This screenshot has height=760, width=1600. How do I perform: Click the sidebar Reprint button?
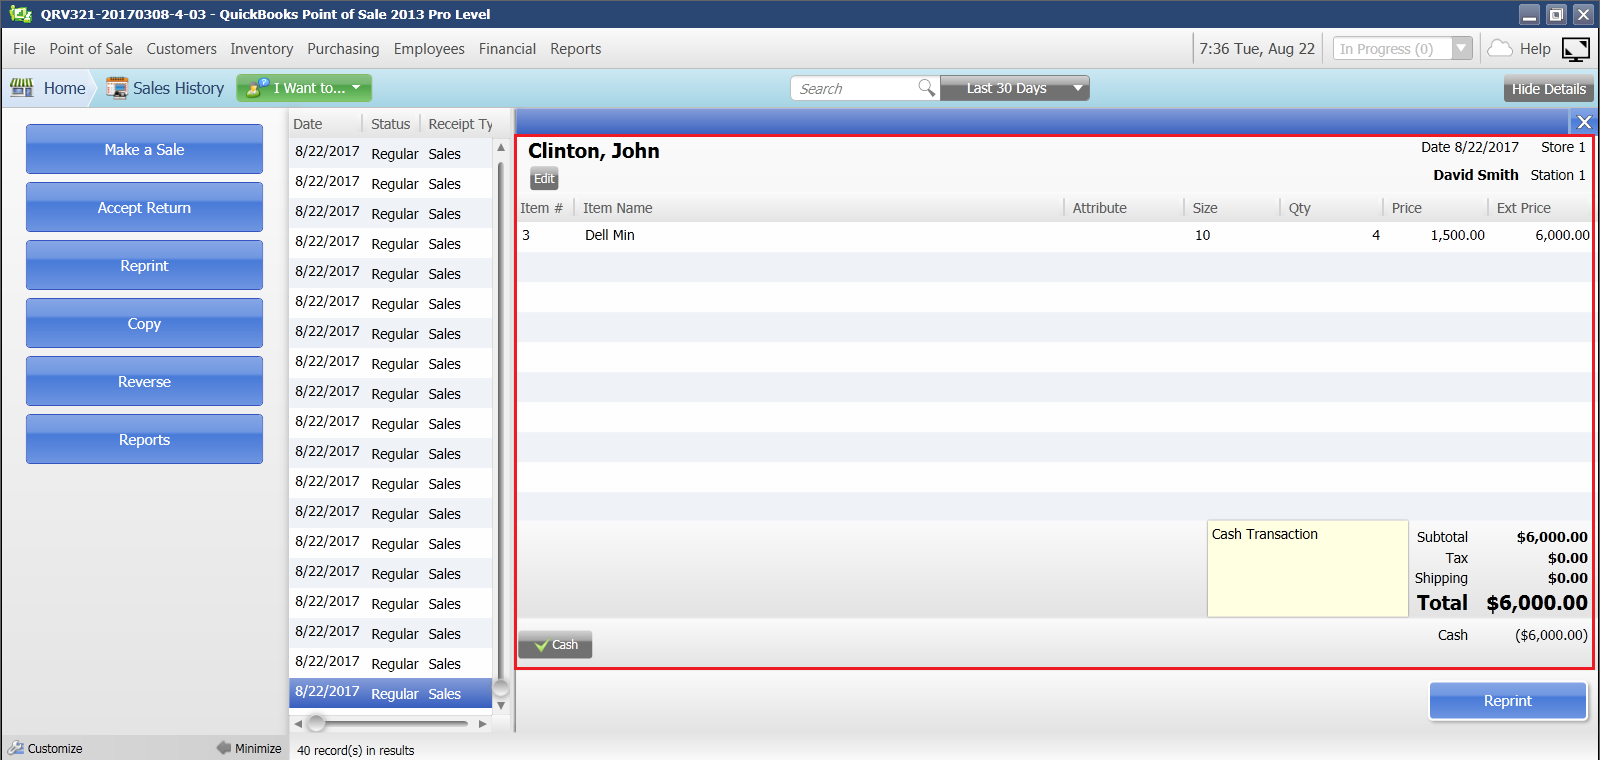(x=144, y=265)
